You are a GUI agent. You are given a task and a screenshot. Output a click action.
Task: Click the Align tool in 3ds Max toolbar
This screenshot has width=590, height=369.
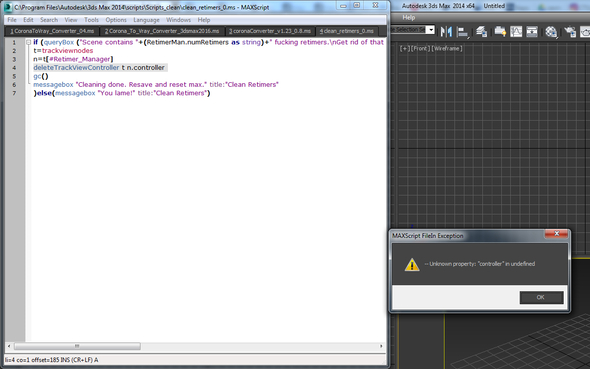pos(462,32)
